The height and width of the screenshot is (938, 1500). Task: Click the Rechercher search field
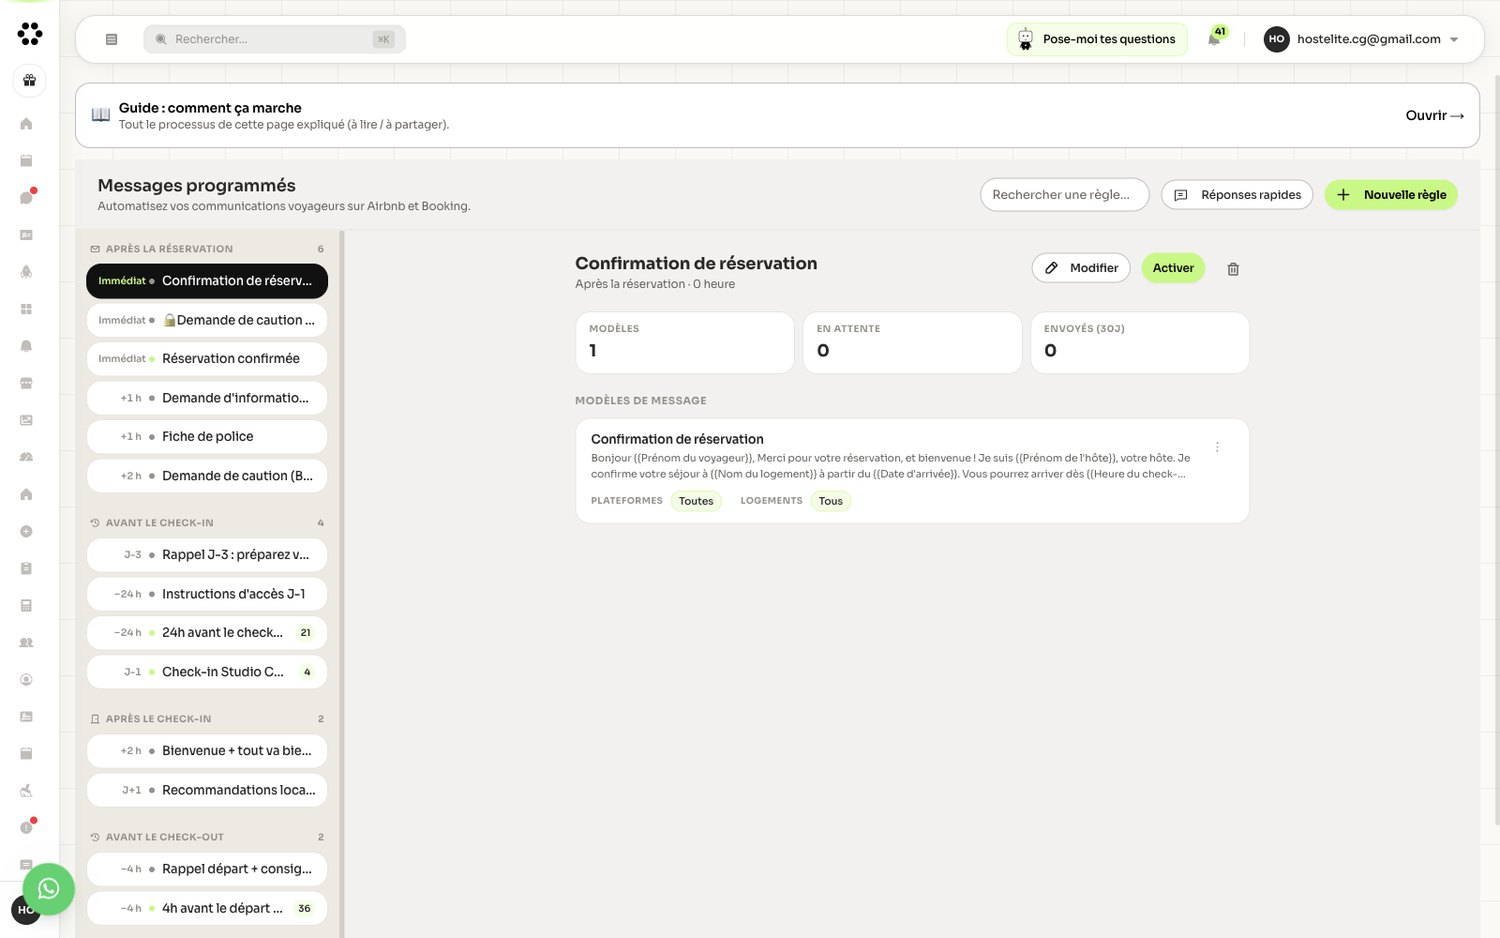275,39
